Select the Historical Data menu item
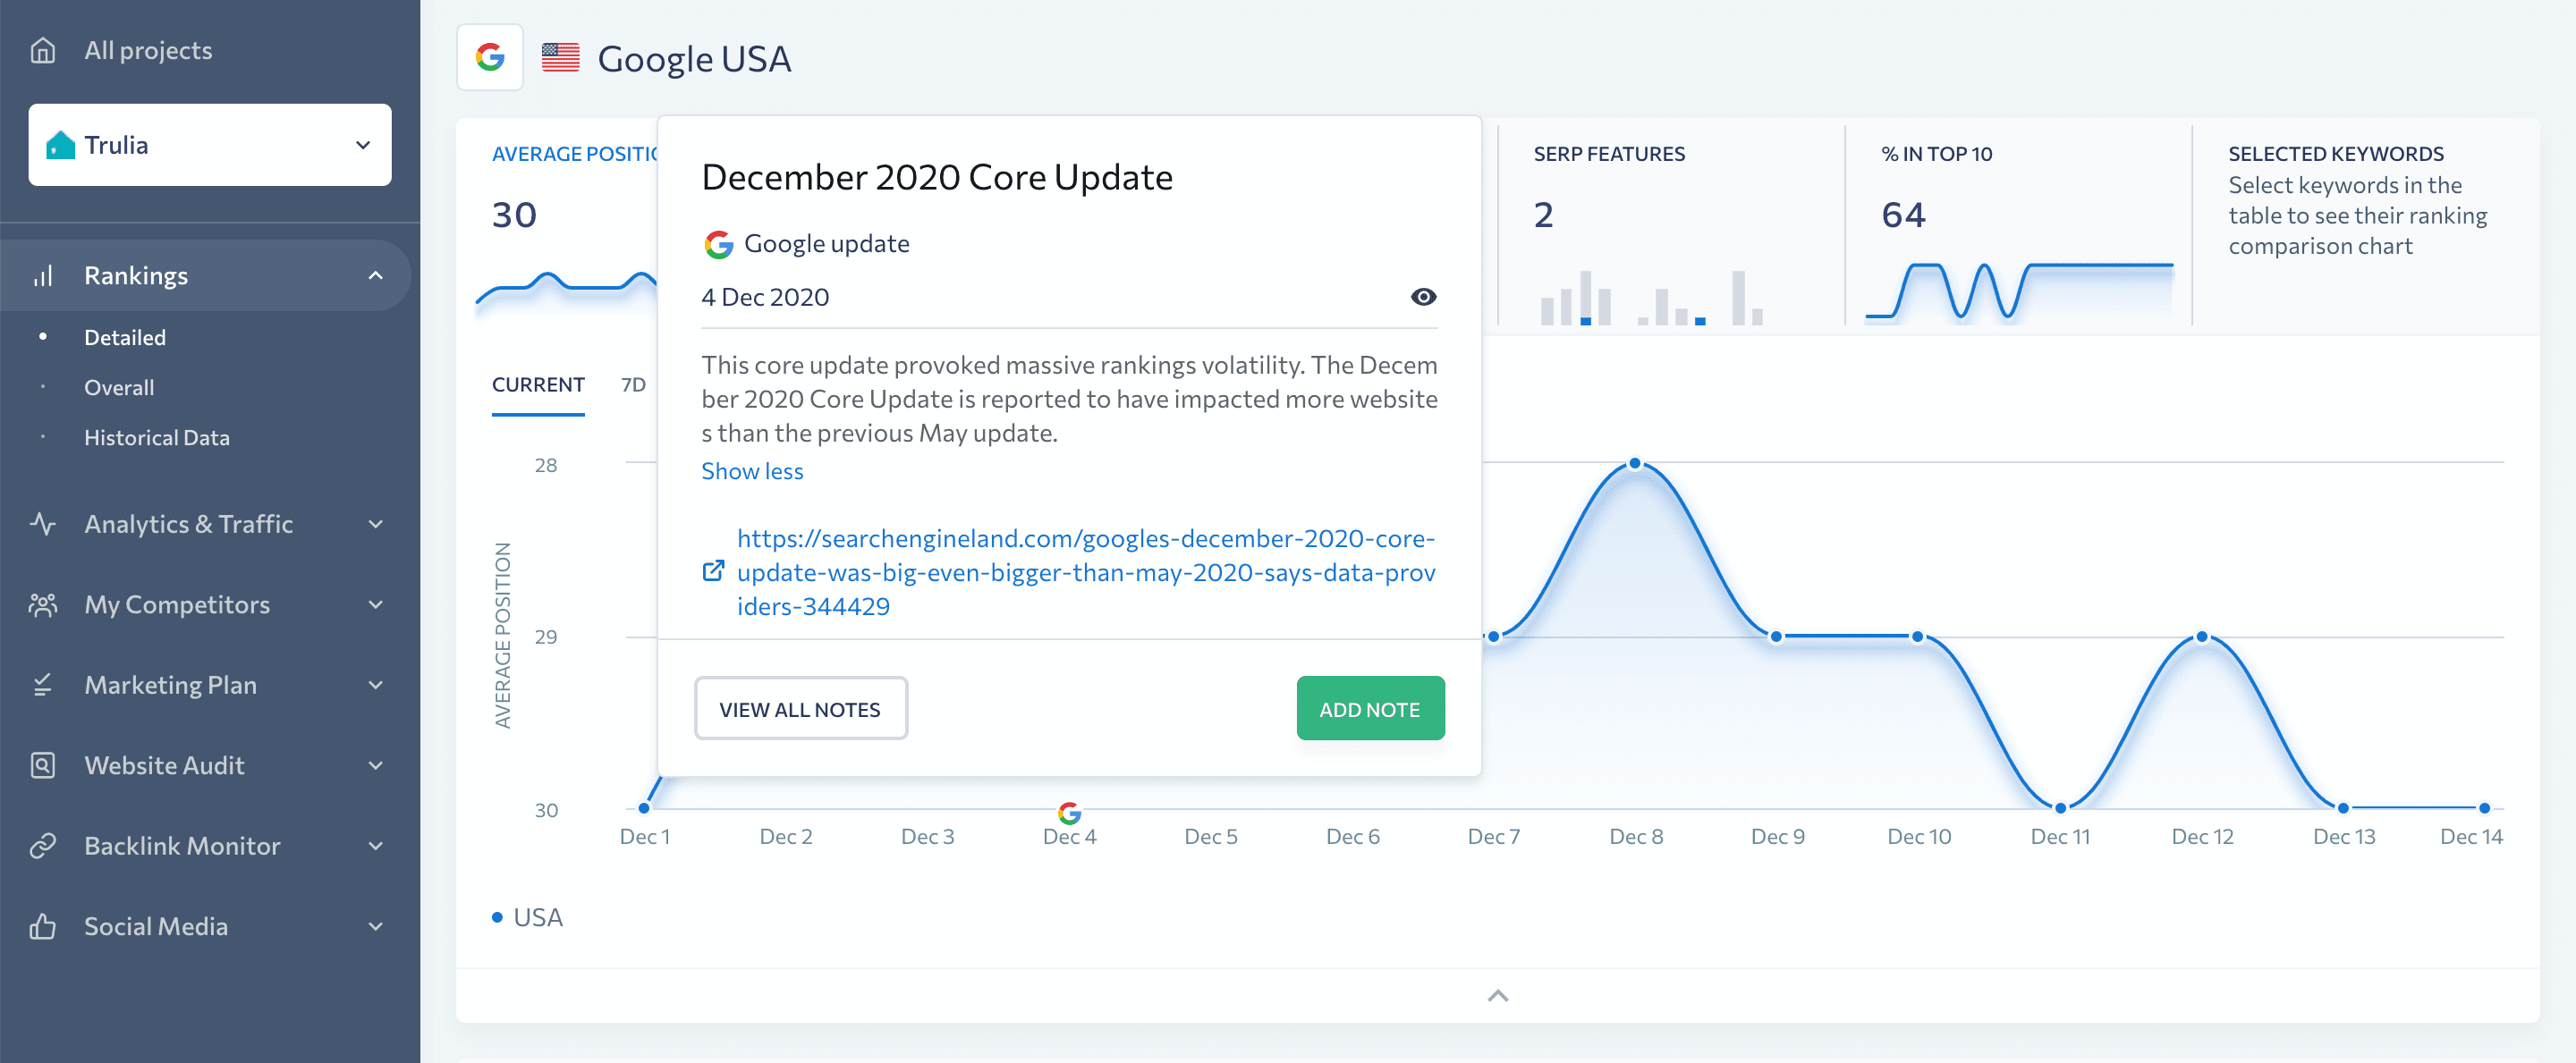2576x1063 pixels. pos(156,435)
